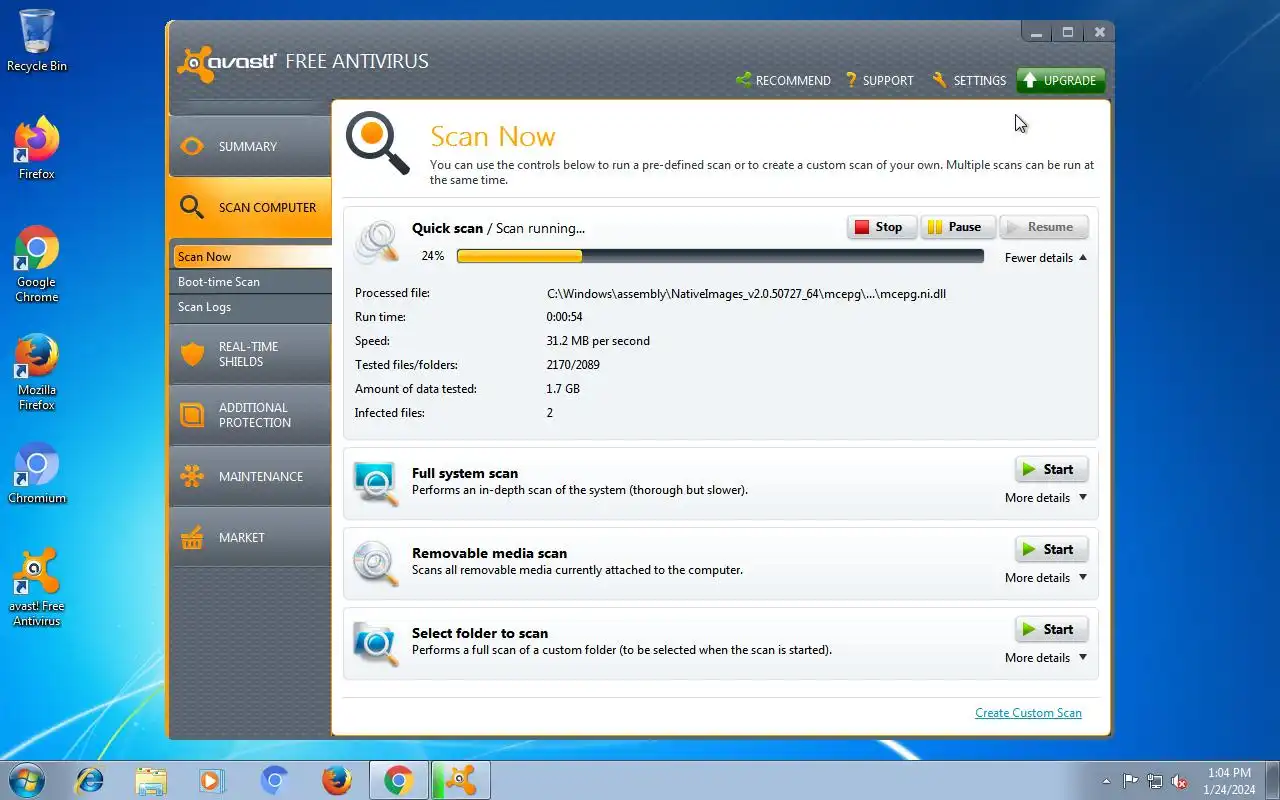Expand More details for Full system scan
Screen dimensions: 1280x800
(x=1046, y=498)
